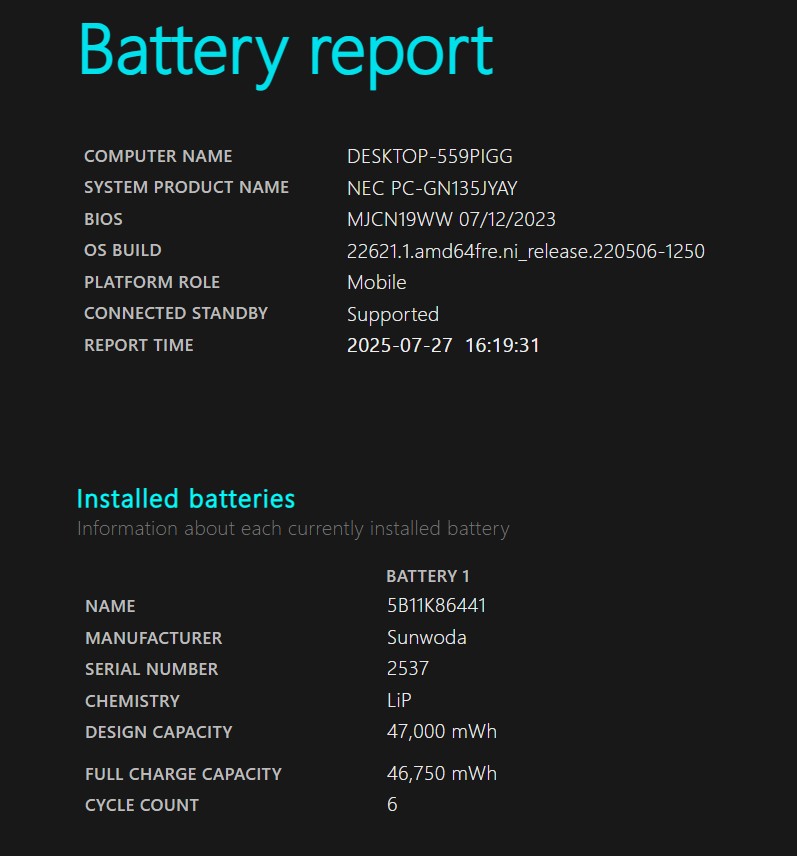
Task: Click the Supported connected standby value
Action: click(393, 314)
